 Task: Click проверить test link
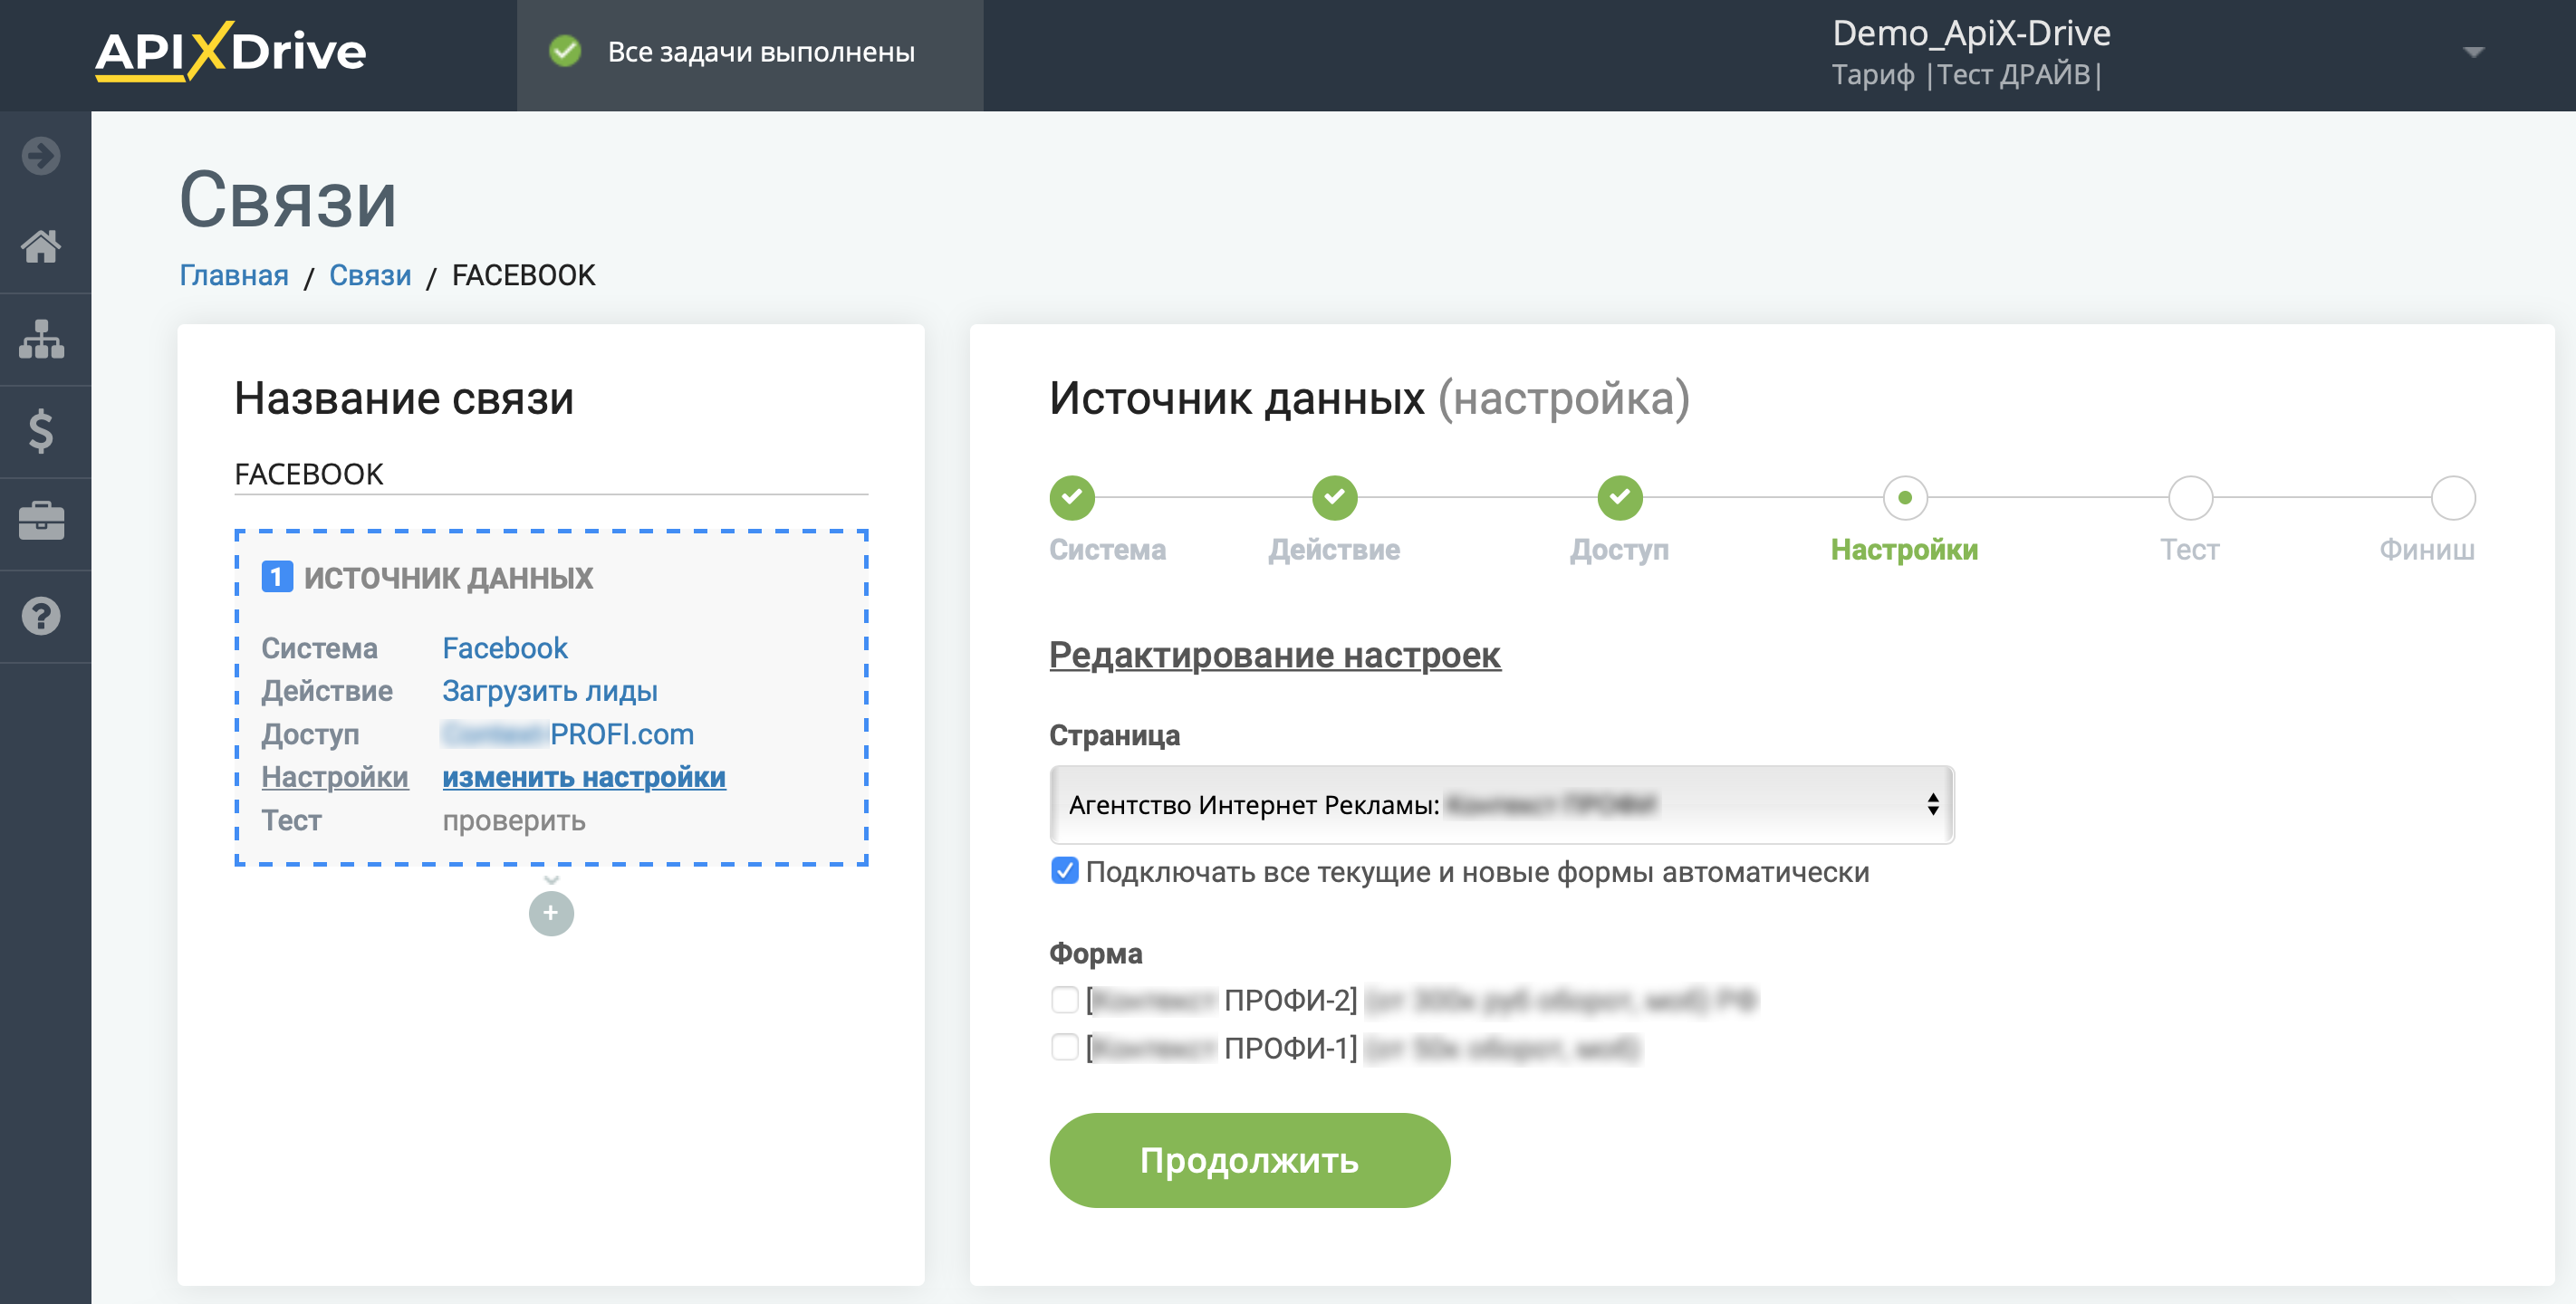pos(514,820)
